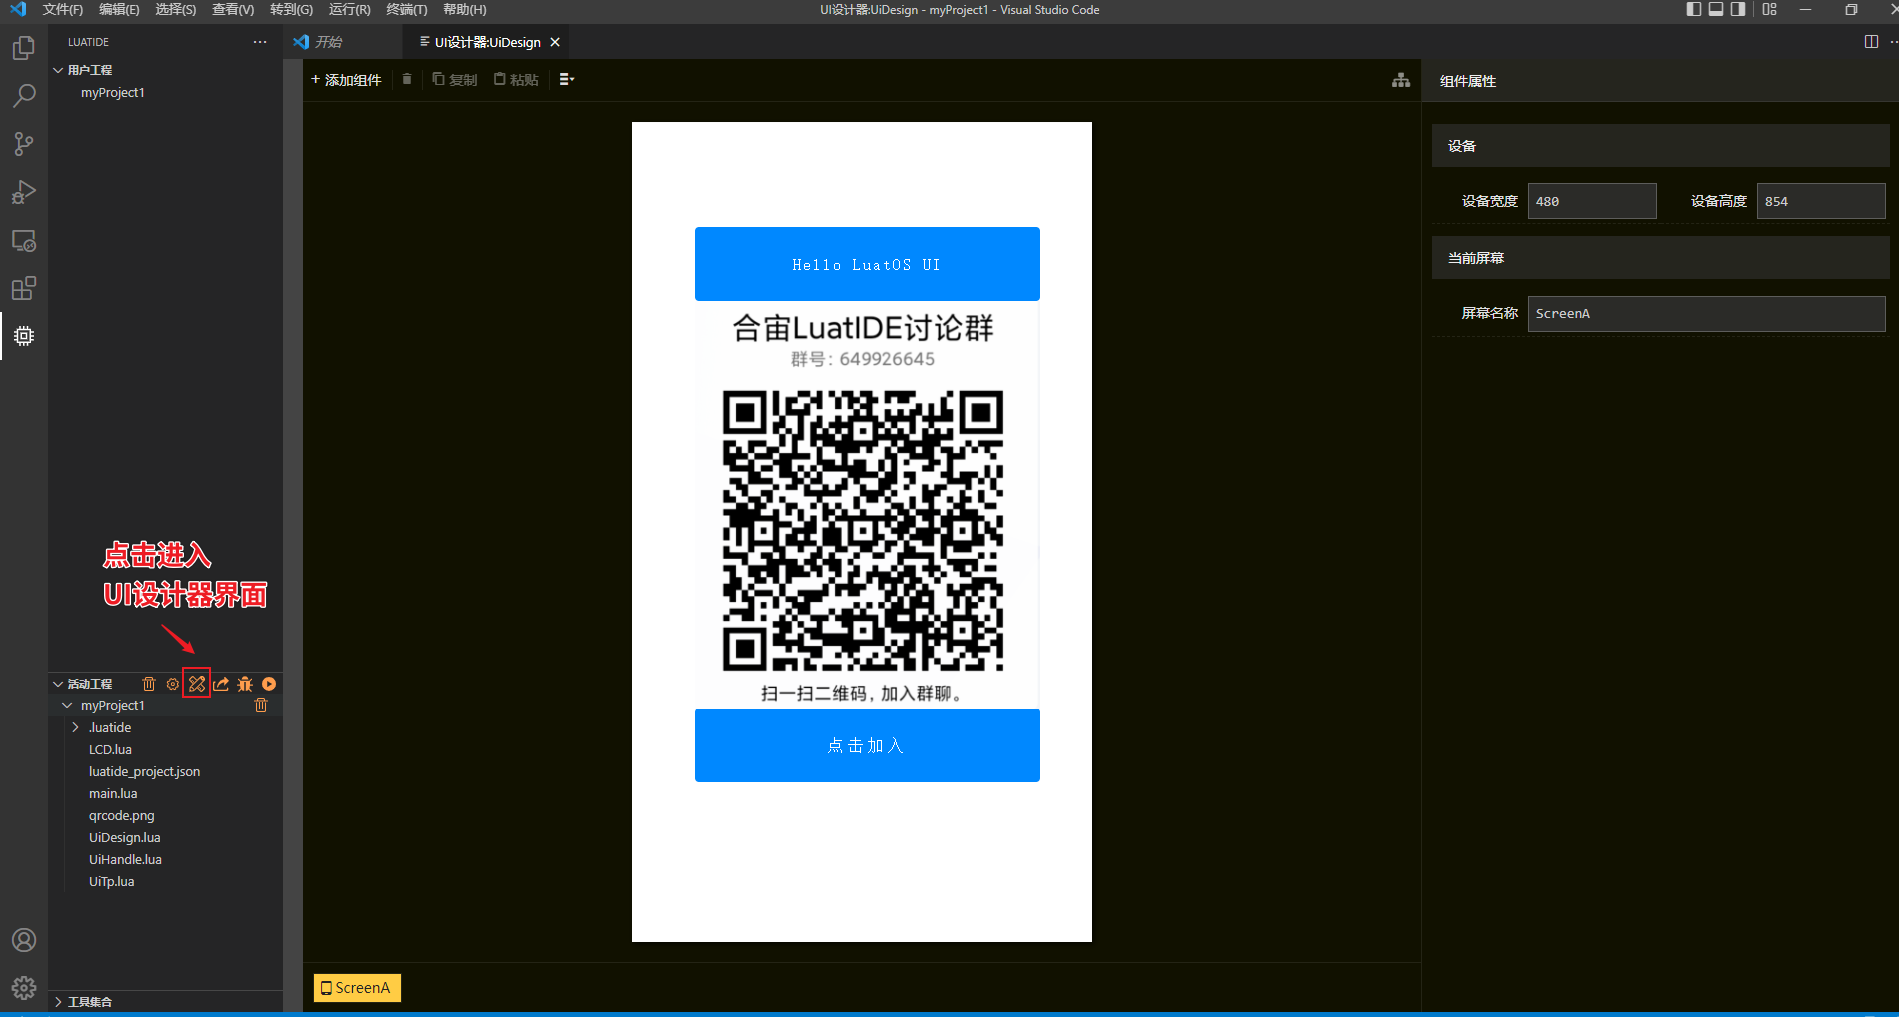This screenshot has height=1017, width=1899.
Task: Switch to the 开始 tab
Action: [328, 42]
